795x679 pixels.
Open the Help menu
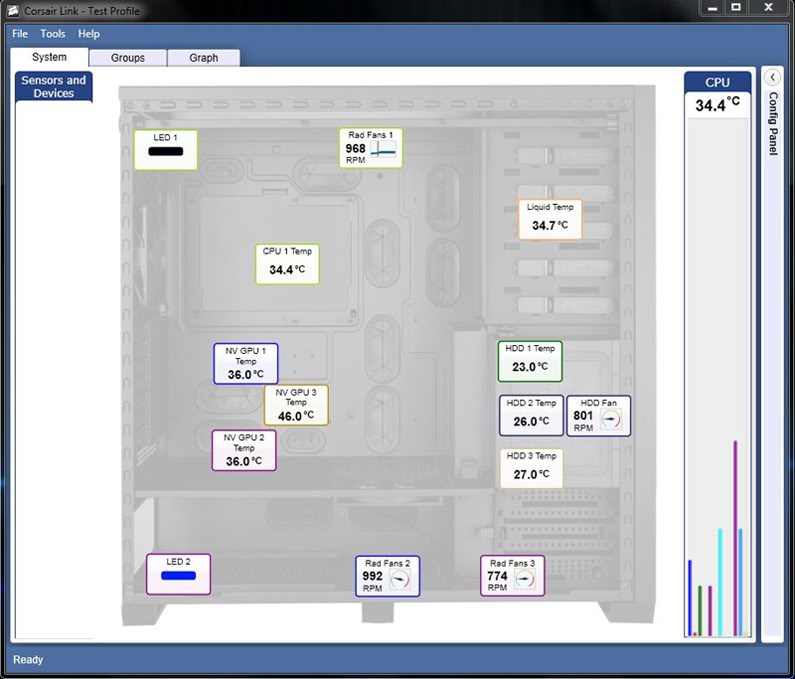89,33
